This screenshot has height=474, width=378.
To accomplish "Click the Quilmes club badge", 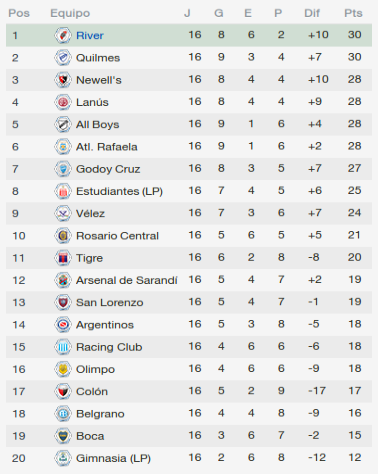I will [63, 58].
